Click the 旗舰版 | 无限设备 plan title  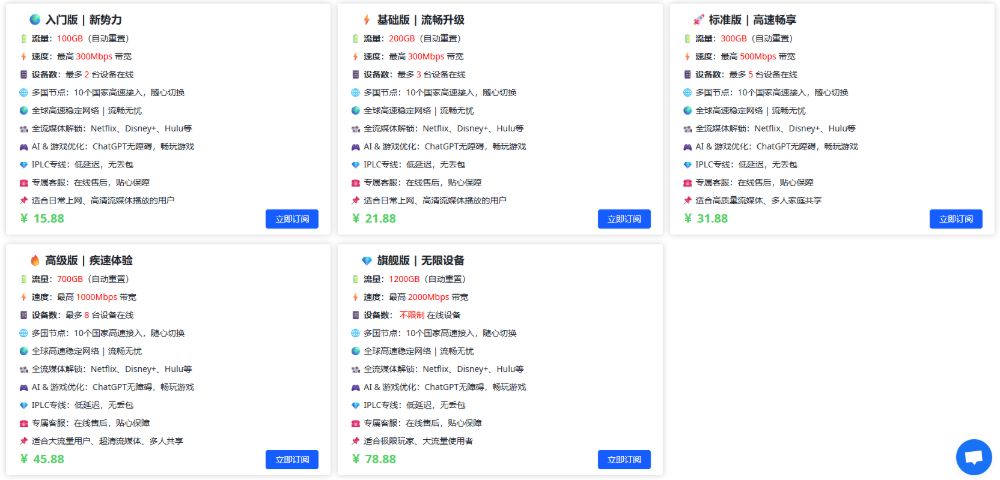pyautogui.click(x=421, y=261)
